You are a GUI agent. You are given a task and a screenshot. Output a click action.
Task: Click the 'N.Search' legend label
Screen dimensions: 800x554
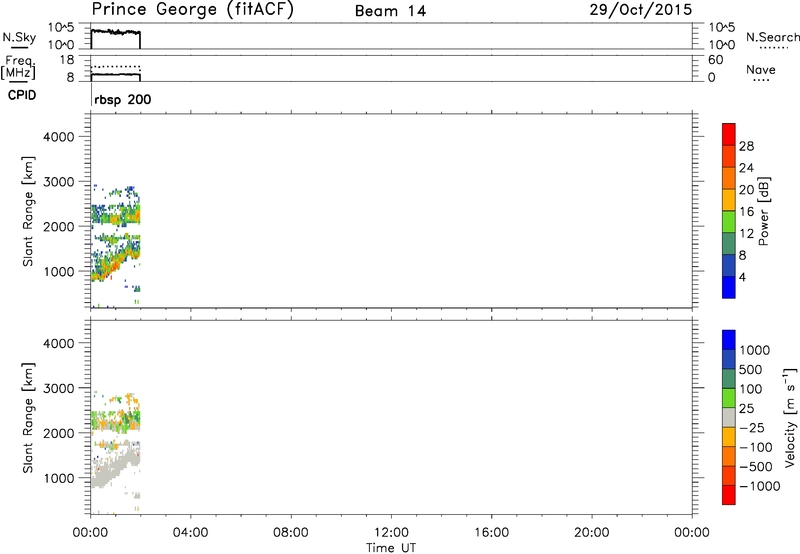click(772, 37)
